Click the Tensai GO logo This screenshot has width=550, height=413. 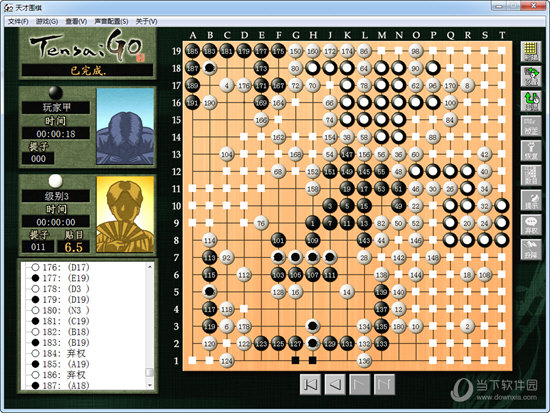pyautogui.click(x=87, y=46)
